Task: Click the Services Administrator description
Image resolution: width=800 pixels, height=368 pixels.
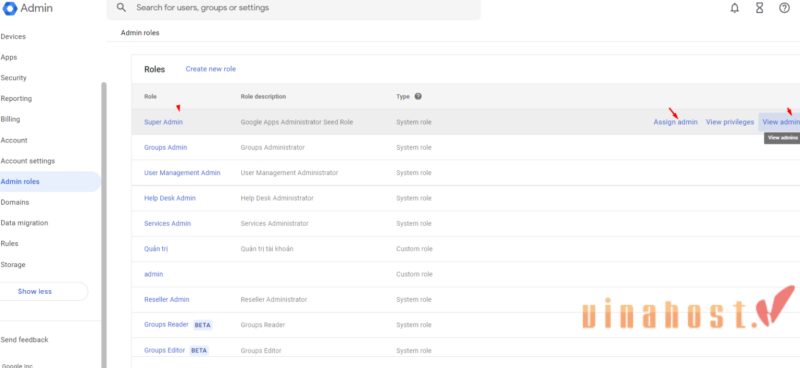Action: pyautogui.click(x=274, y=224)
